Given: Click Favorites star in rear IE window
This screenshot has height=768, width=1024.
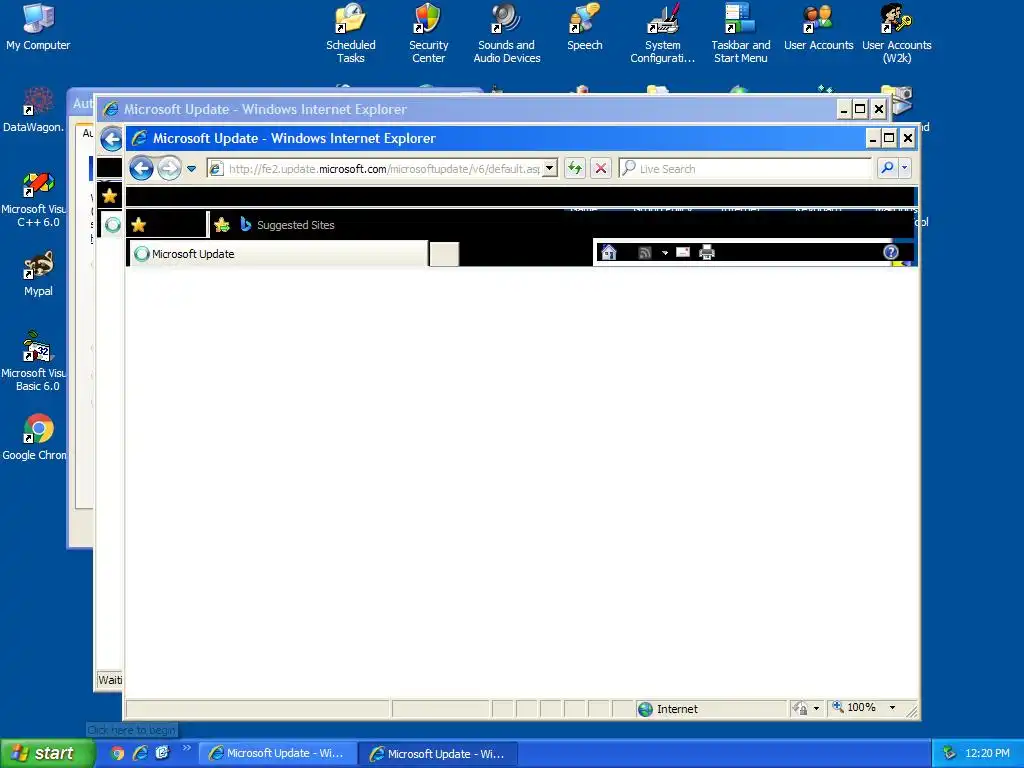Looking at the screenshot, I should click(110, 195).
